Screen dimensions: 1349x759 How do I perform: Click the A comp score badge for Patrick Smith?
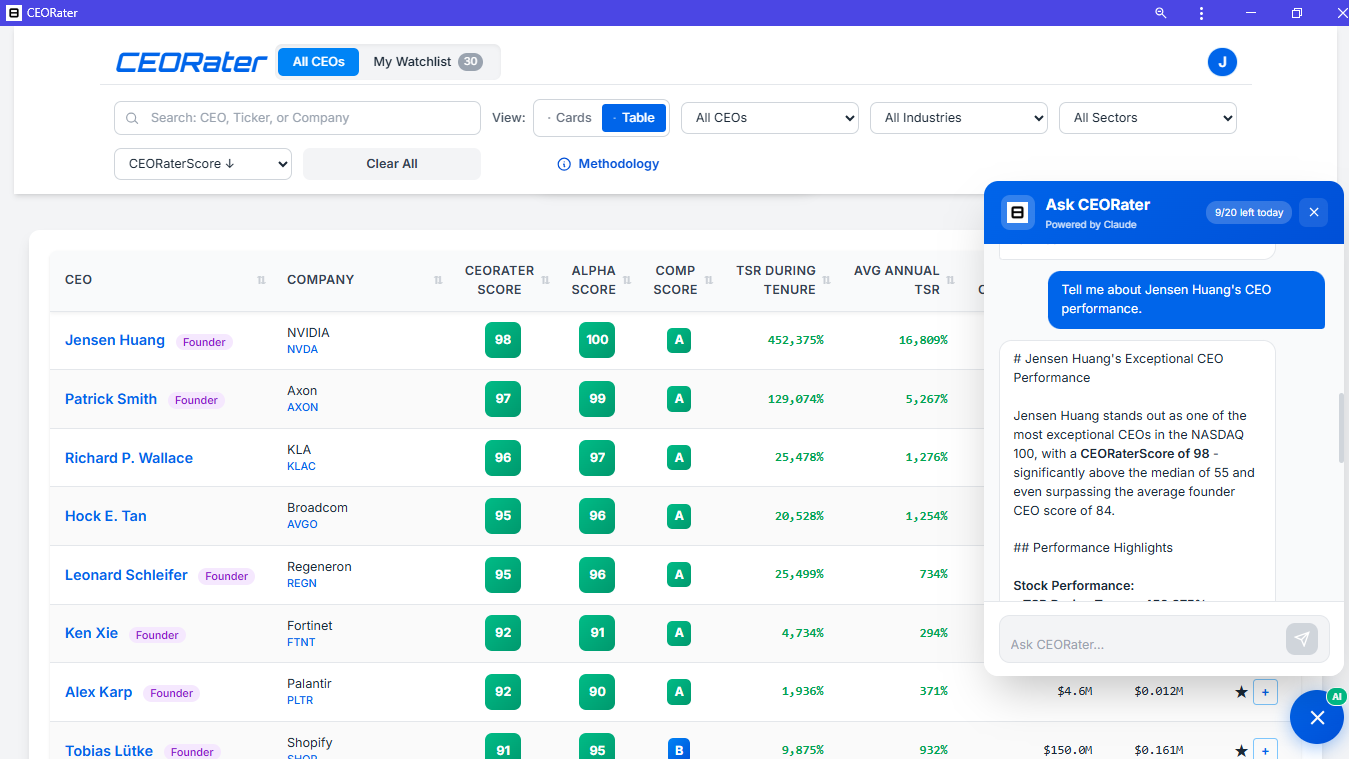679,399
